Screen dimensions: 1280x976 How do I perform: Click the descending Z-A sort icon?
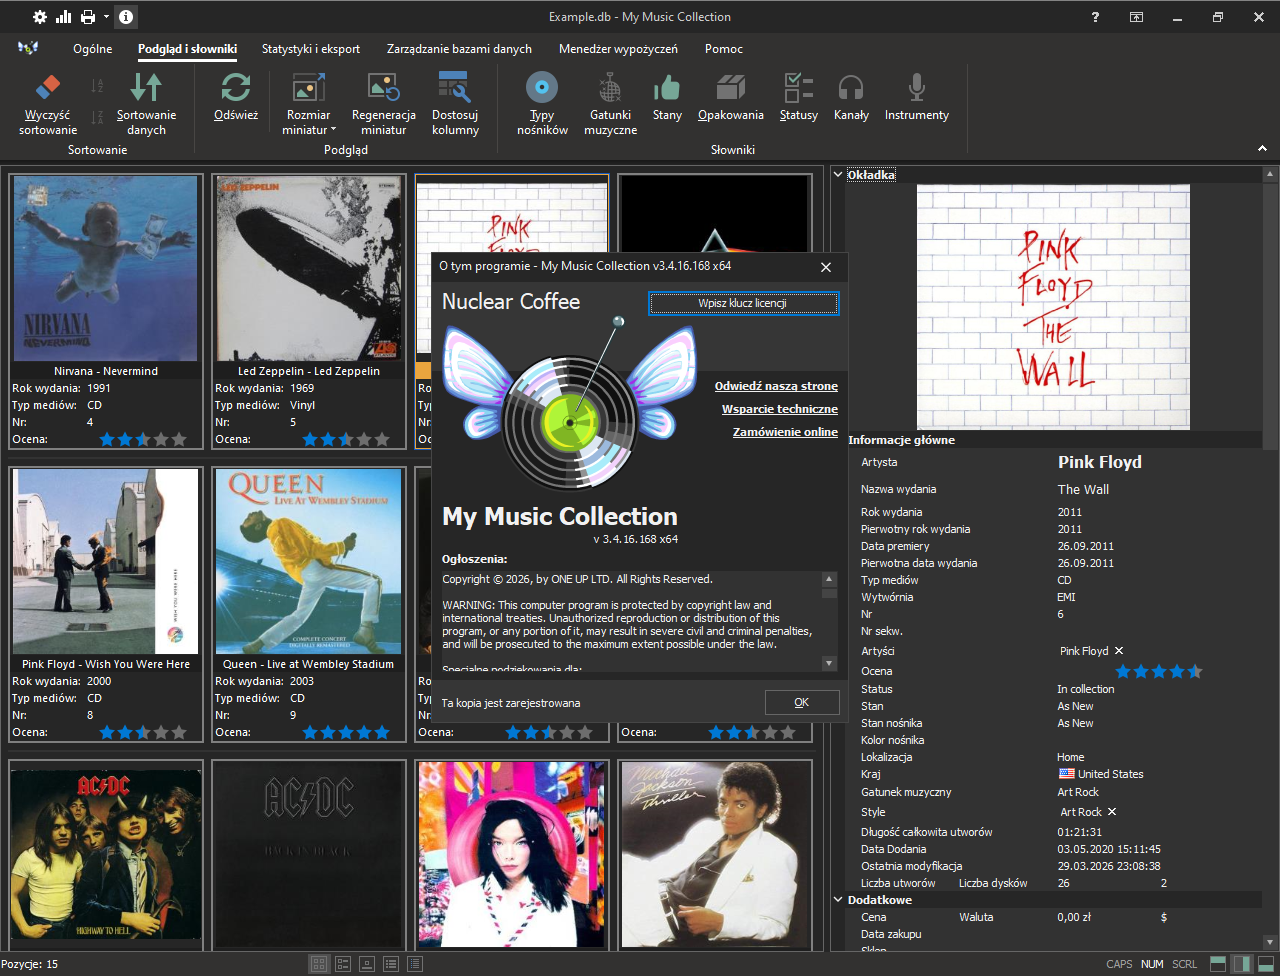coord(97,116)
